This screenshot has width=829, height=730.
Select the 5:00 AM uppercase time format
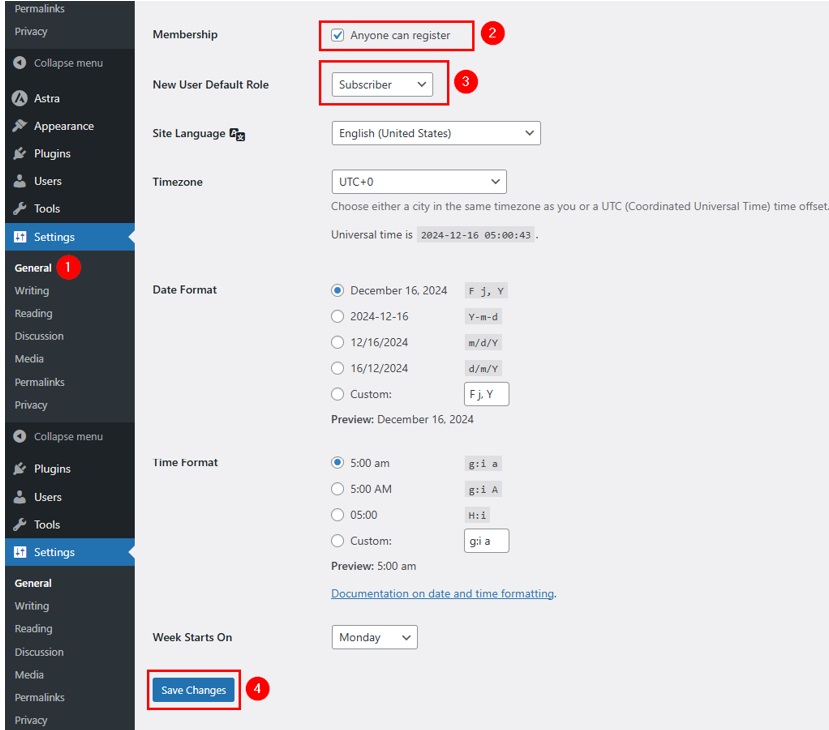tap(337, 488)
